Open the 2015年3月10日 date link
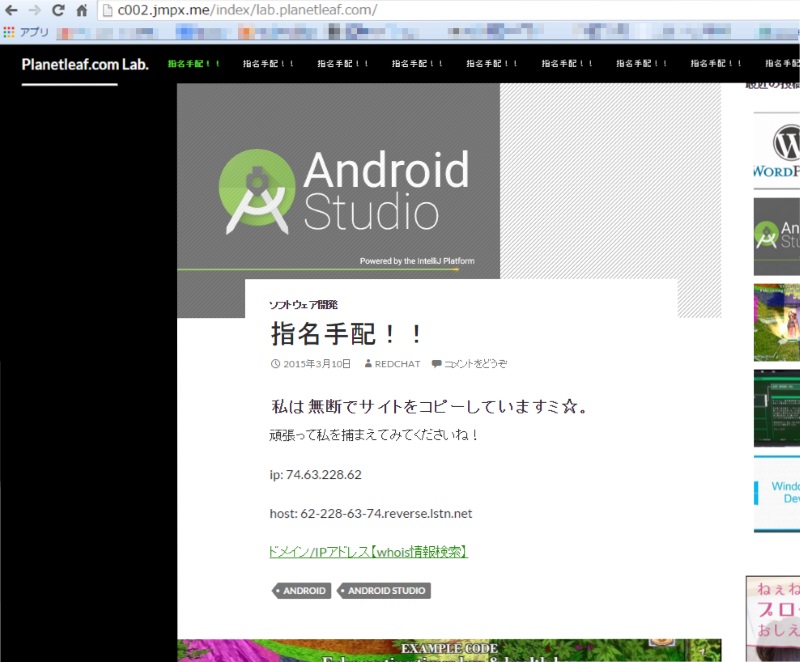The image size is (800, 662). coord(317,364)
